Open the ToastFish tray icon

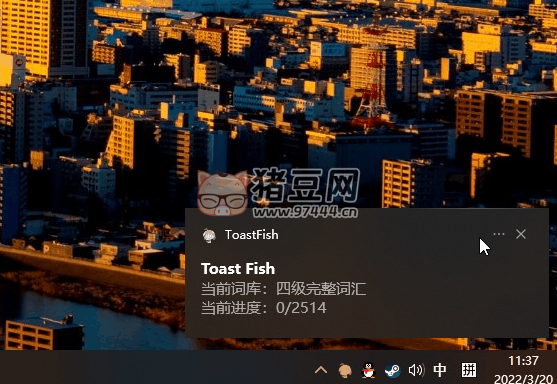click(345, 371)
